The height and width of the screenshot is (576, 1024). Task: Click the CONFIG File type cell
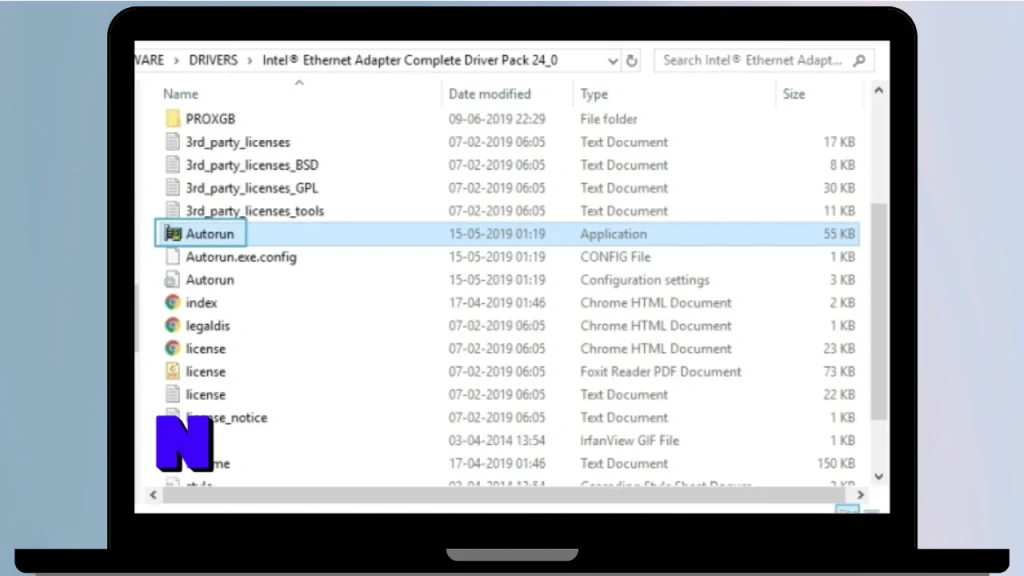coord(615,257)
